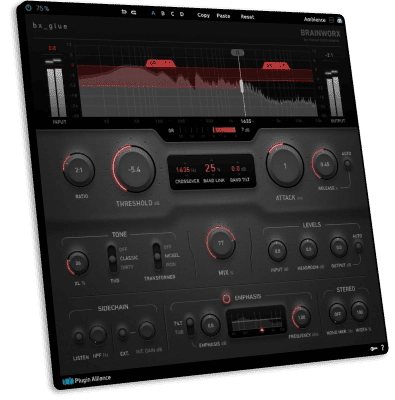395x400 pixels.
Task: Click the crossover line handle at 1635
Action: [241, 85]
